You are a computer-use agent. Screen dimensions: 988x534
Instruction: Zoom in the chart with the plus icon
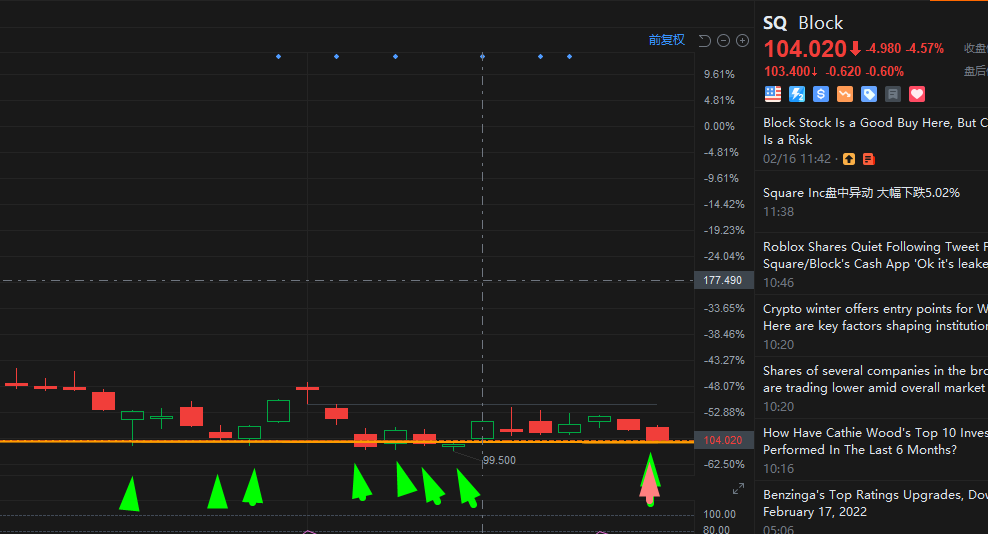(x=742, y=40)
